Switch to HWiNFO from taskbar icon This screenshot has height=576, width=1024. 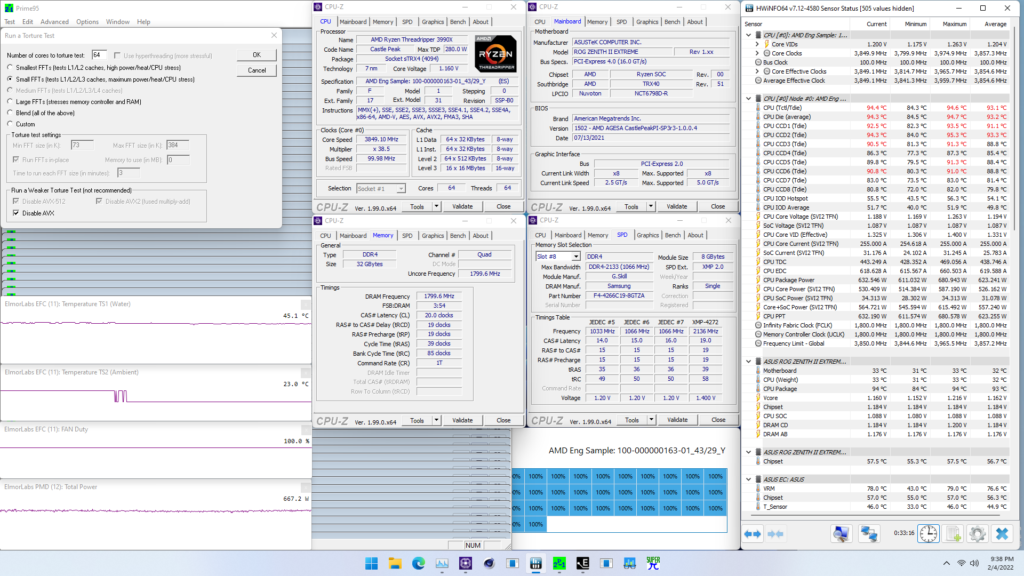pyautogui.click(x=536, y=563)
